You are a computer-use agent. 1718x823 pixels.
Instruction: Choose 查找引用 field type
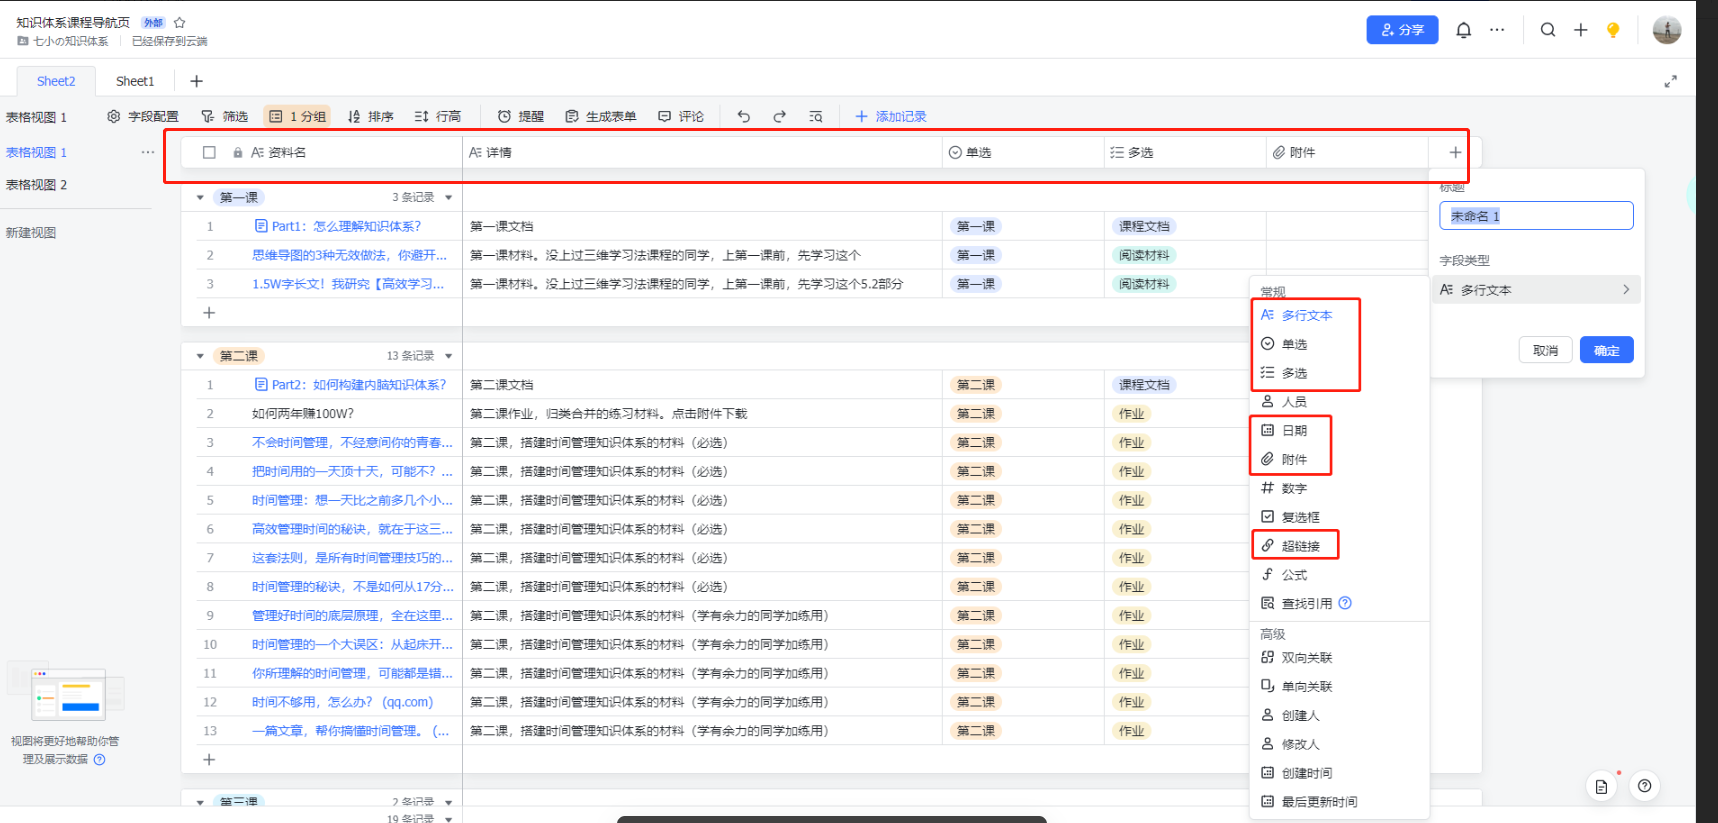[1340, 604]
